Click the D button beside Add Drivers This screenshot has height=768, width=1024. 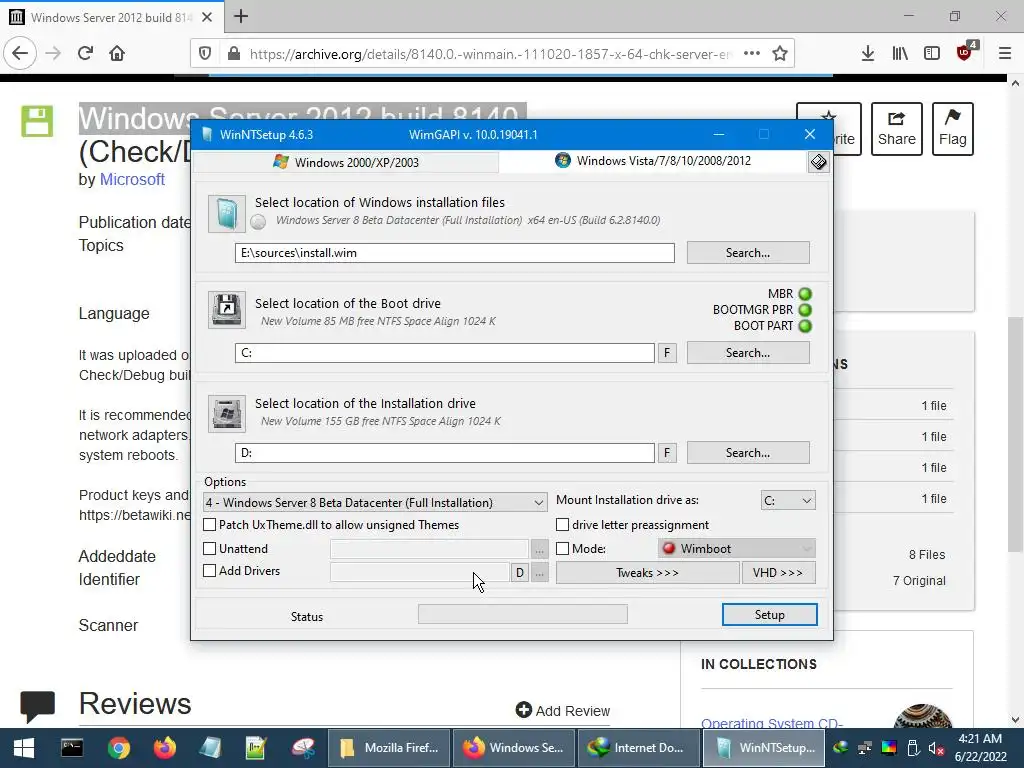tap(519, 573)
